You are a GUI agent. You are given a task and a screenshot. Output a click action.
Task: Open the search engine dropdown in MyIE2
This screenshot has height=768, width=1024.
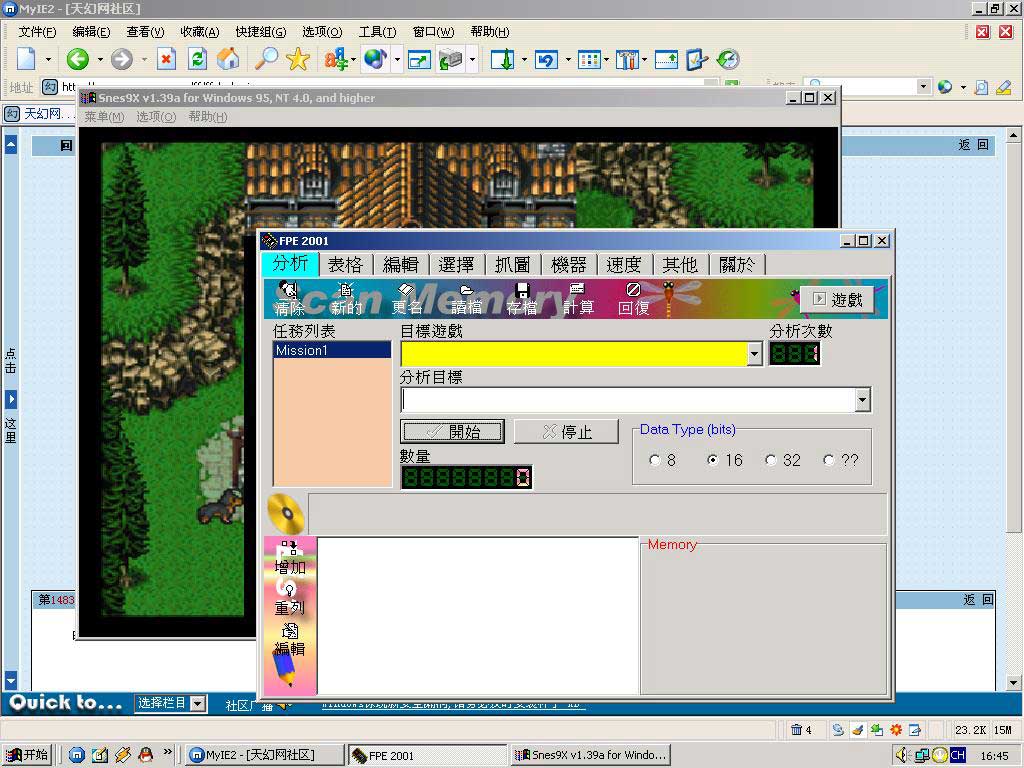923,86
